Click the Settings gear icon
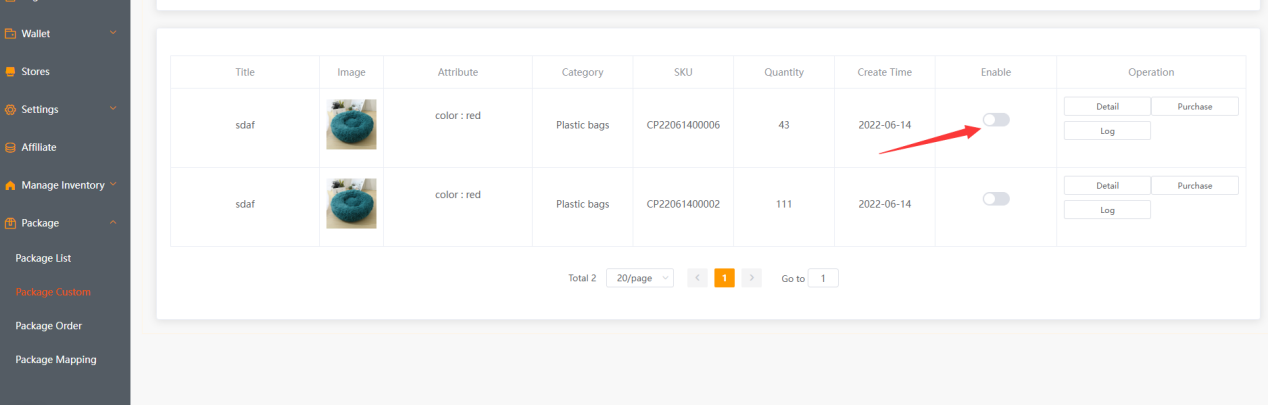Screen dimensions: 1268x405 click(x=11, y=109)
